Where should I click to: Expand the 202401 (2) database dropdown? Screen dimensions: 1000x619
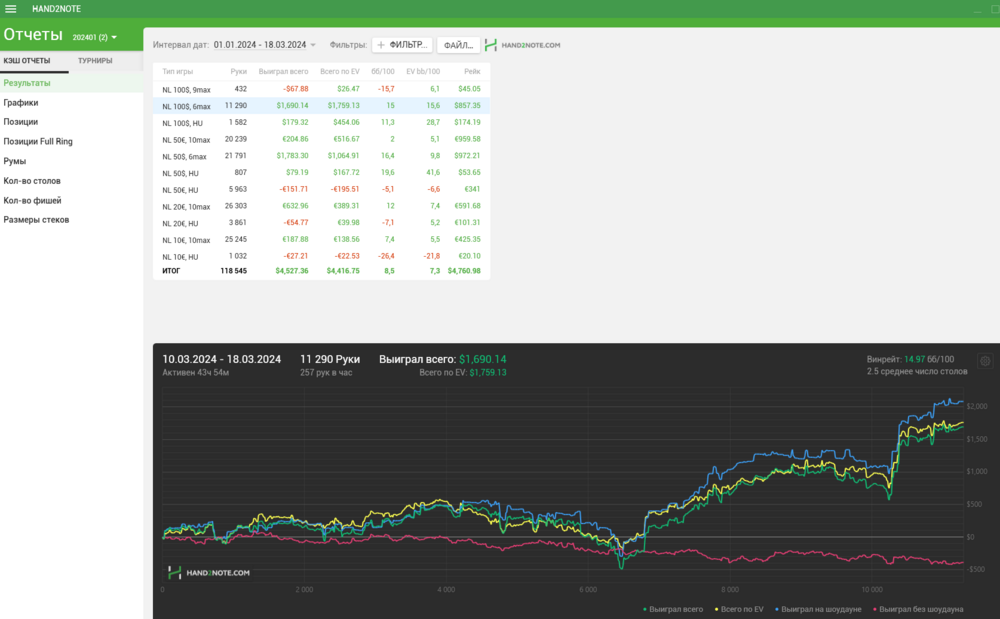94,38
